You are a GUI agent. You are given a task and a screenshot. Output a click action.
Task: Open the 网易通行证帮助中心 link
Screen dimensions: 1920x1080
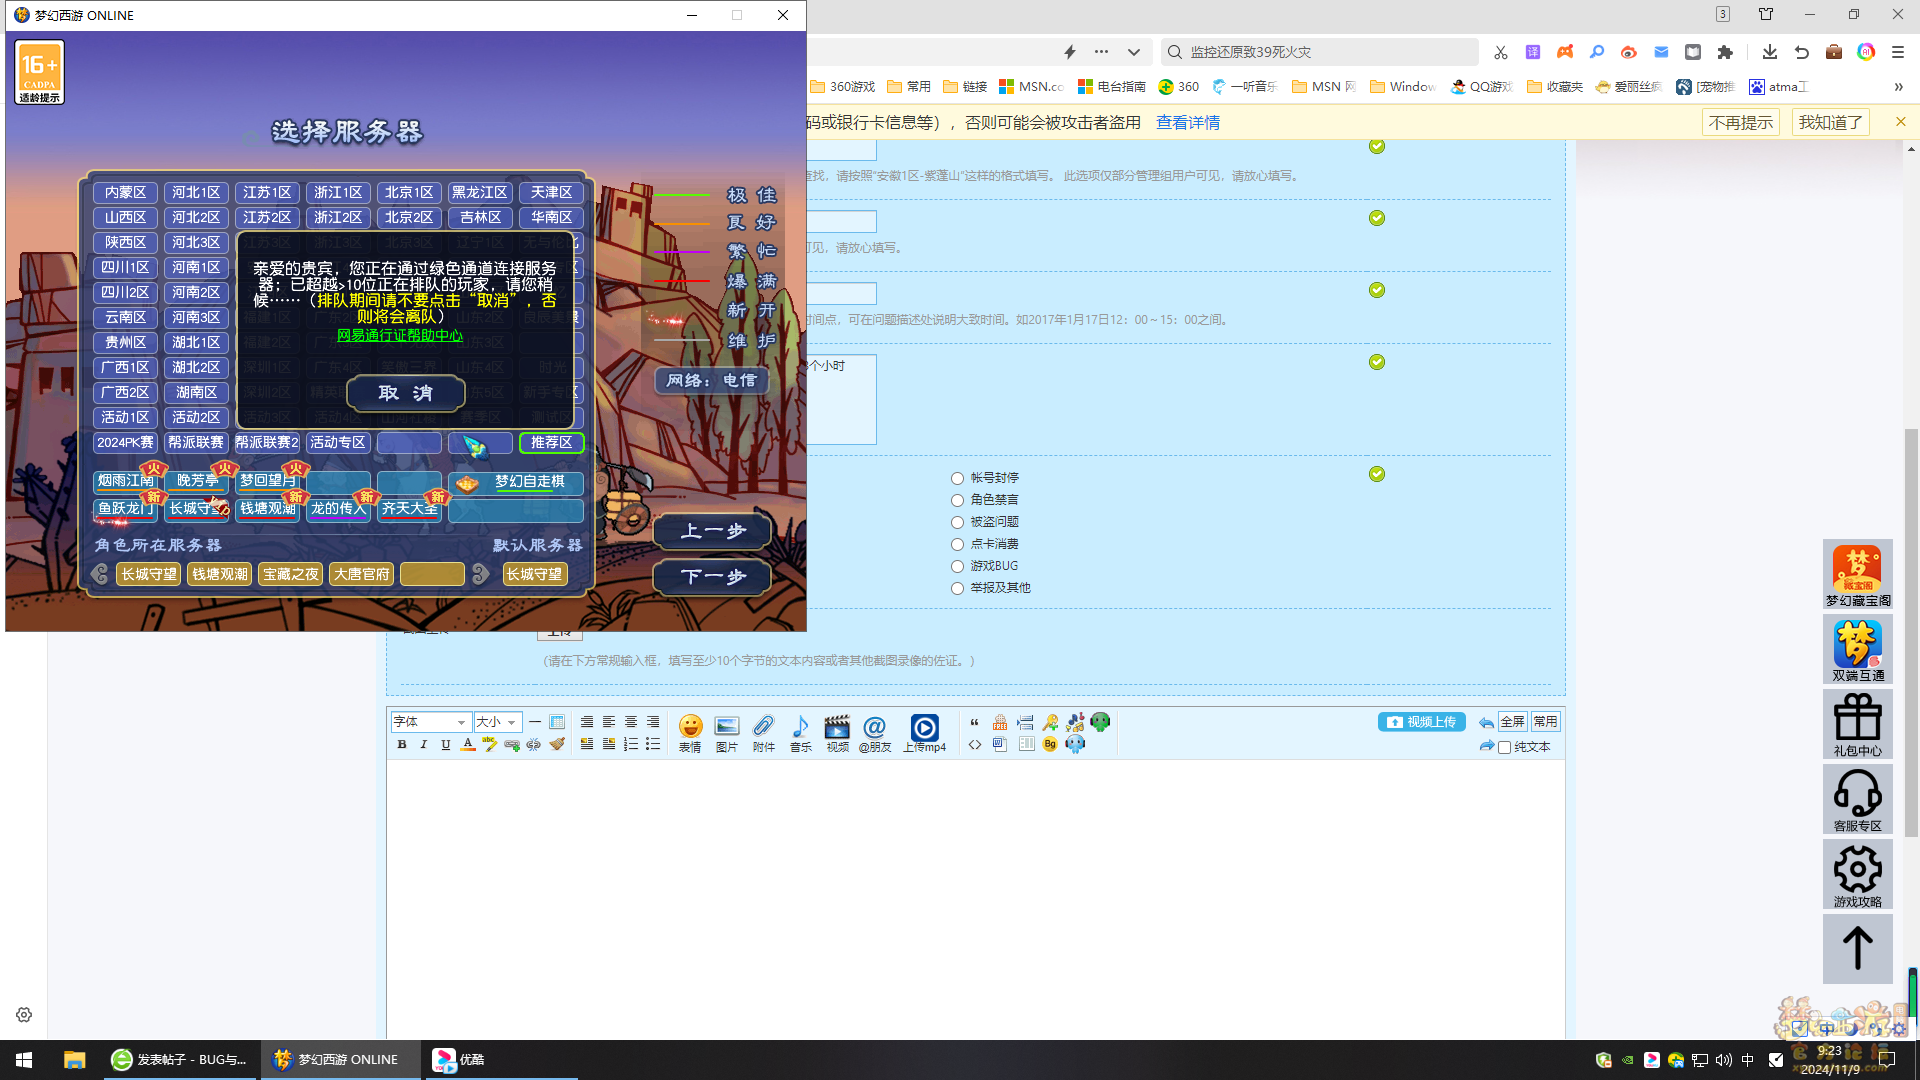[x=400, y=335]
